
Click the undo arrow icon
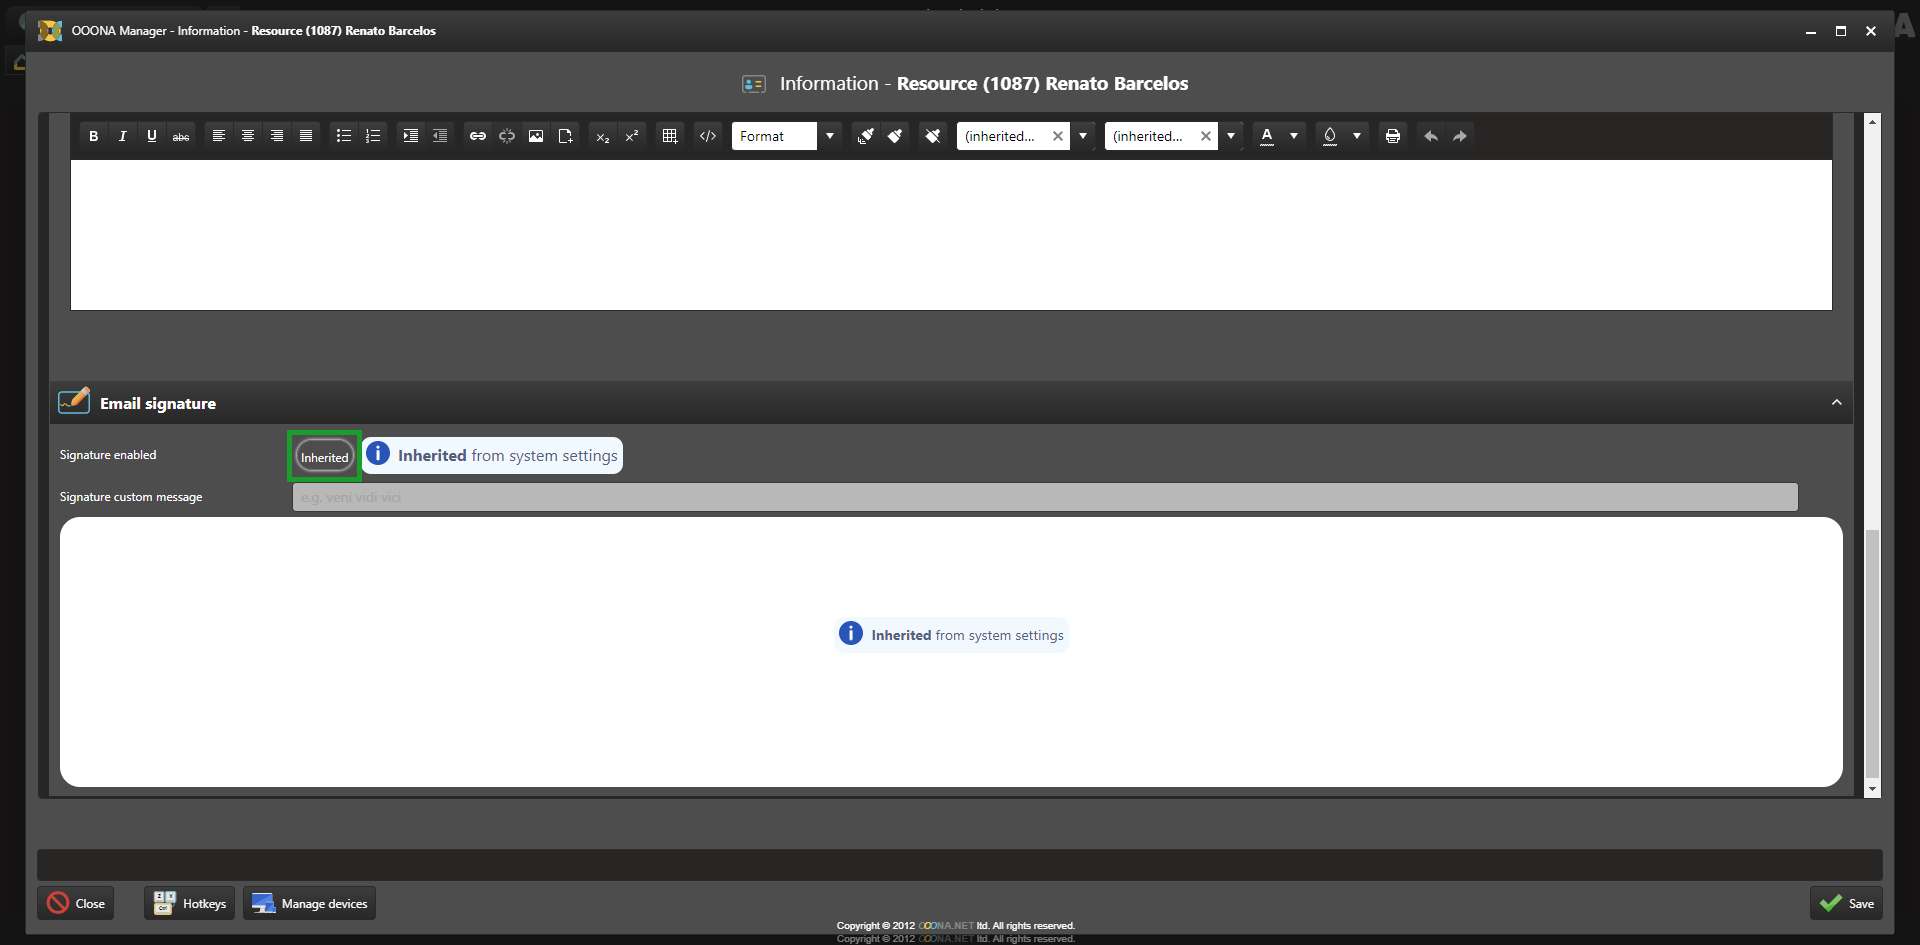[1431, 136]
